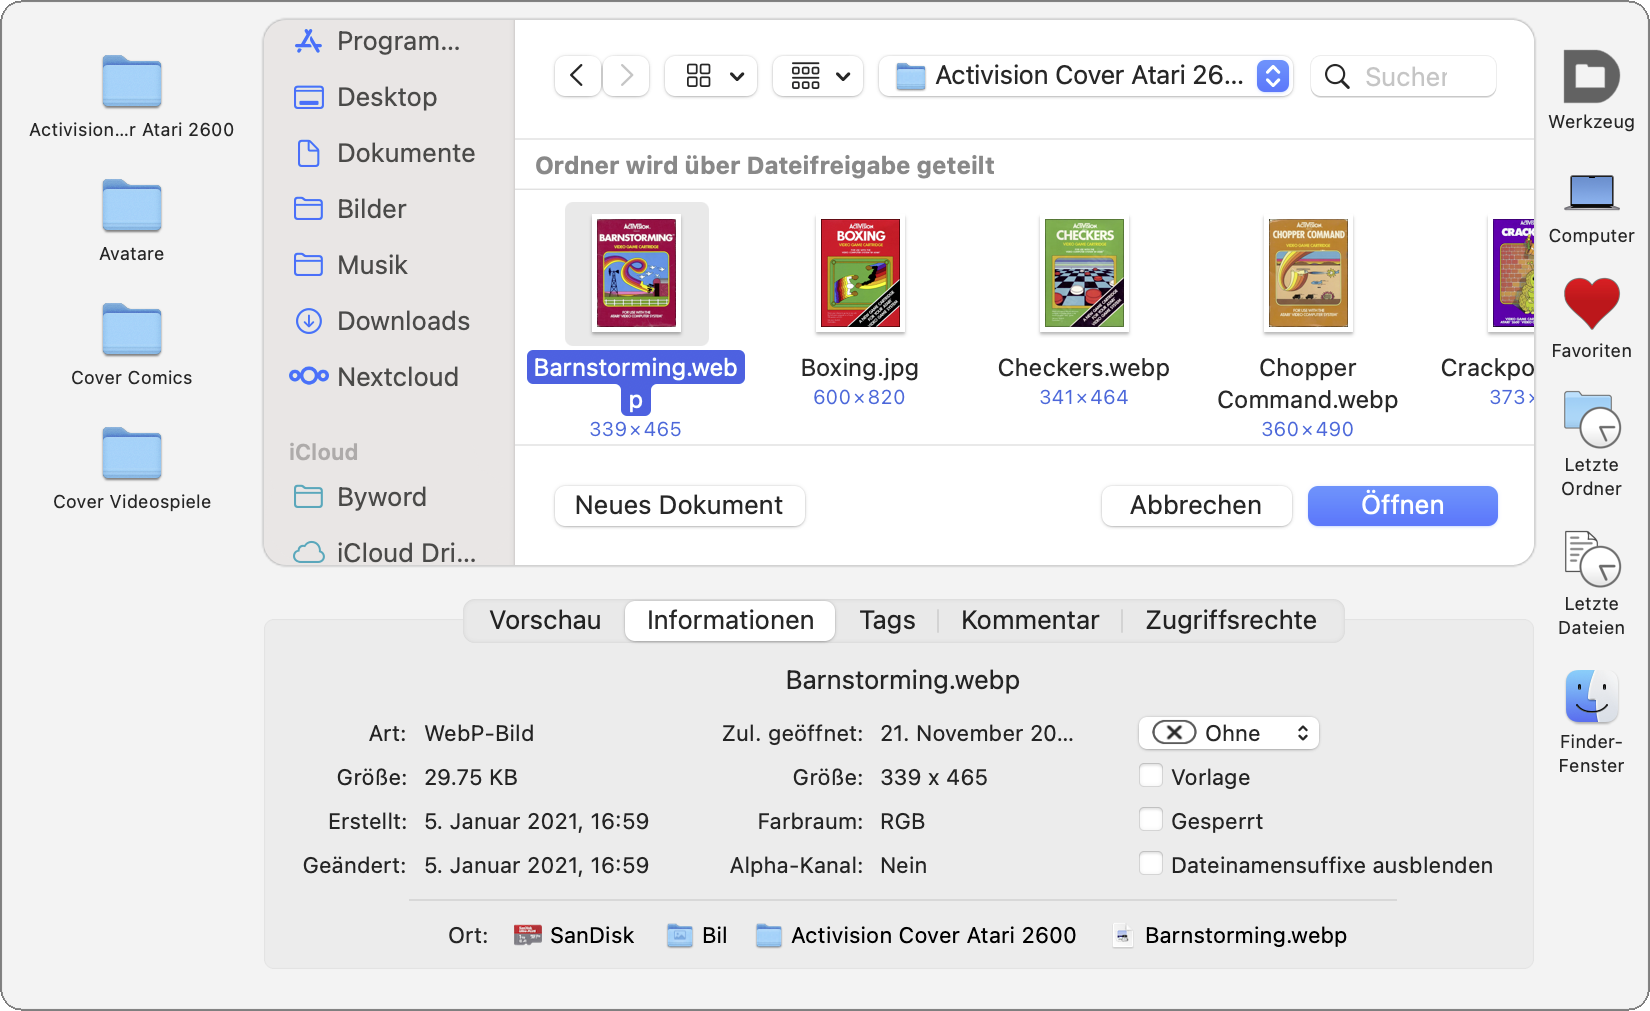Image resolution: width=1650 pixels, height=1011 pixels.
Task: Open the grouping options dropdown
Action: coord(818,76)
